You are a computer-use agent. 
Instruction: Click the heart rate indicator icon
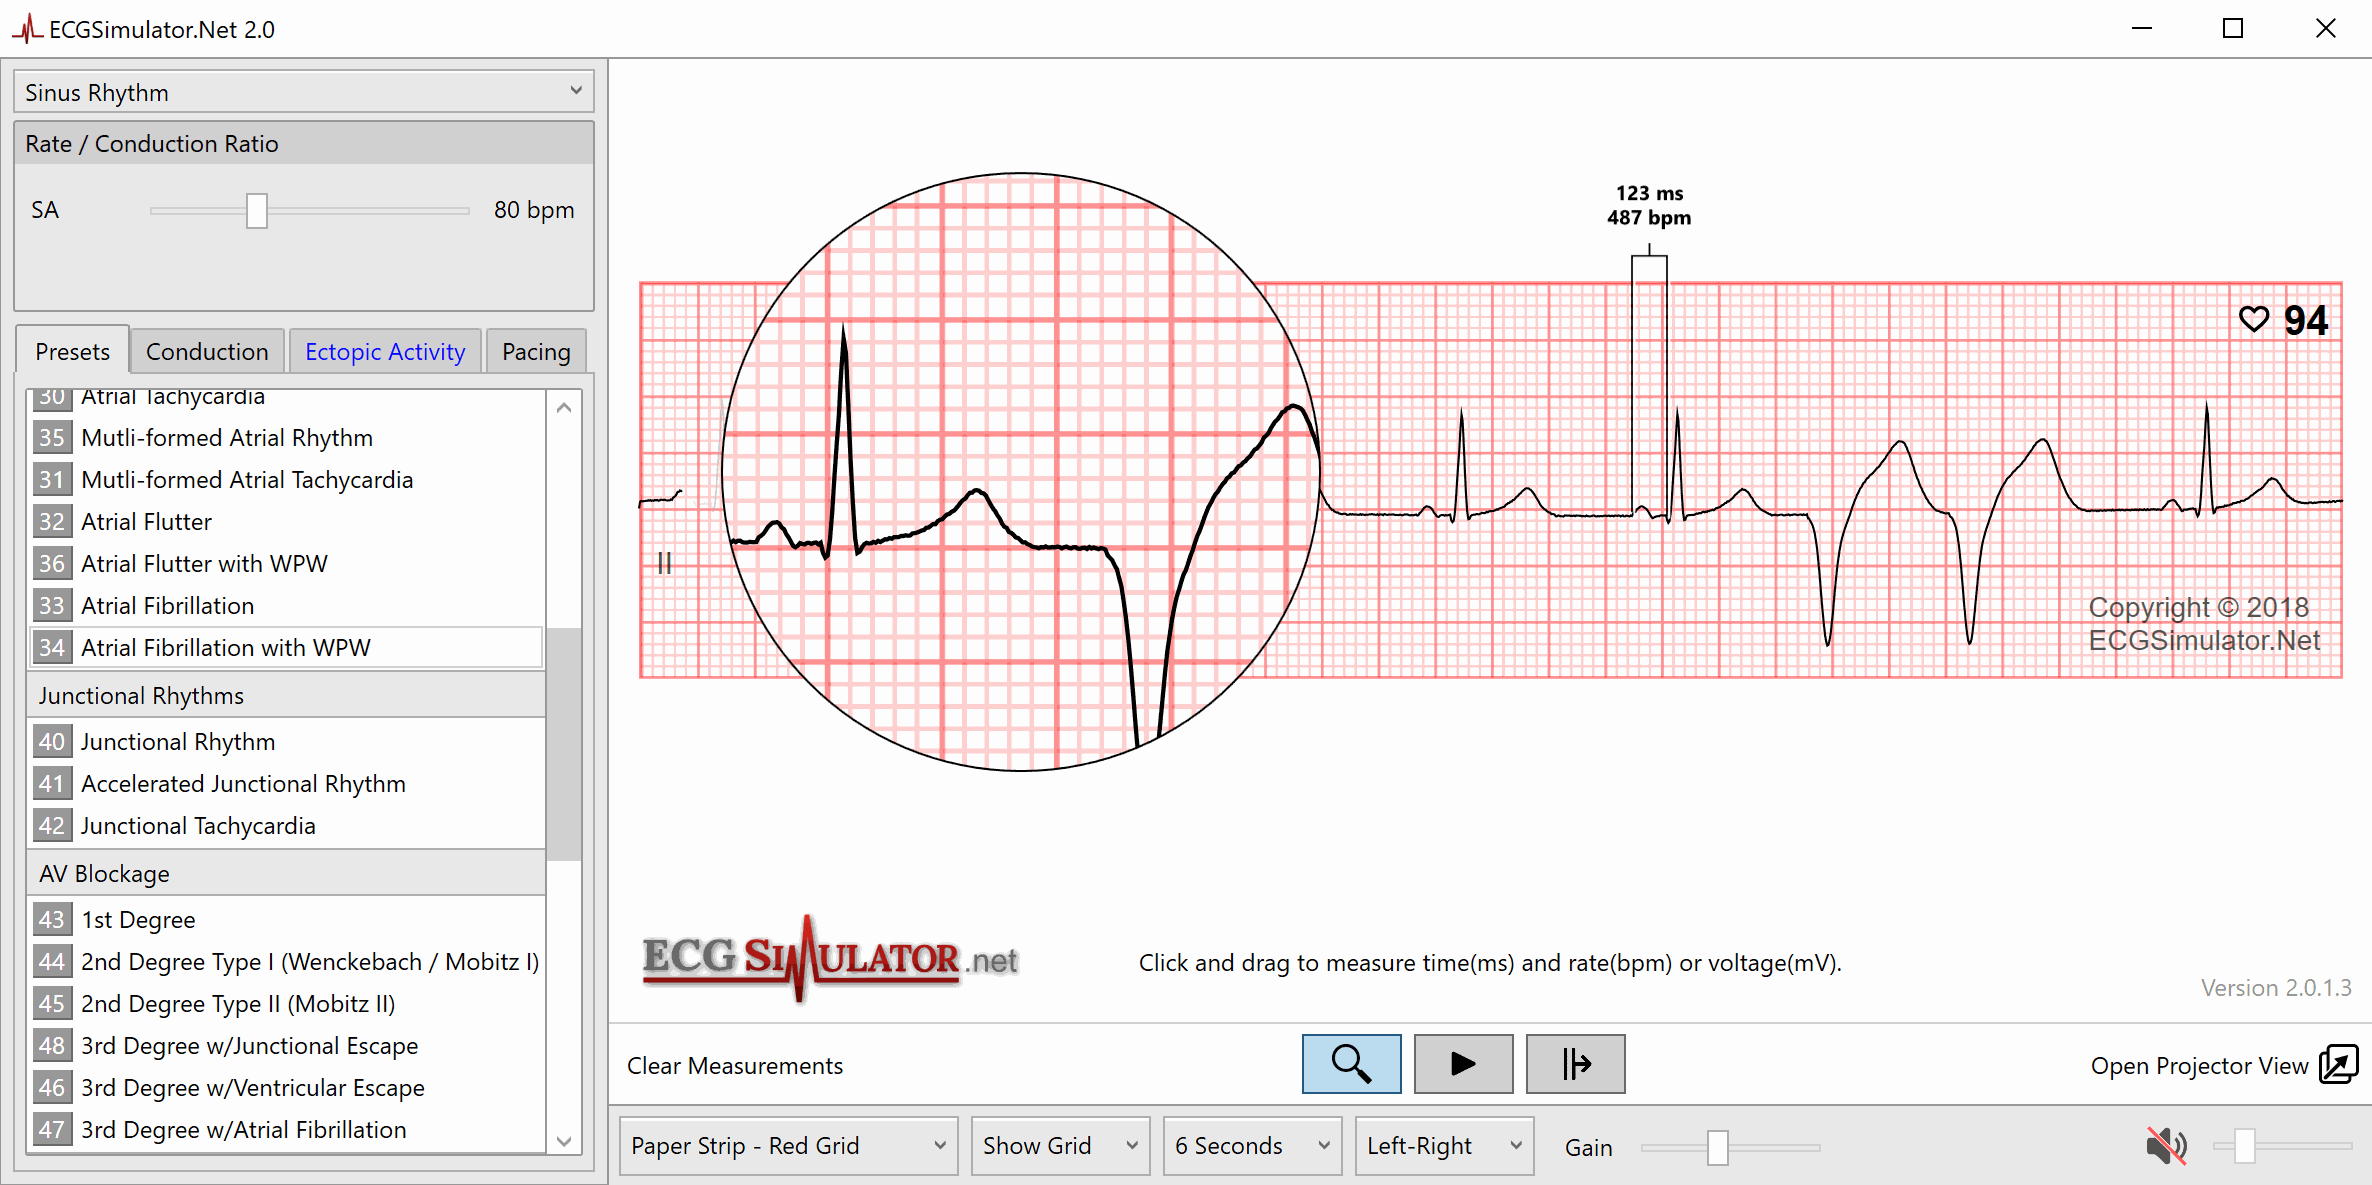click(x=2254, y=318)
